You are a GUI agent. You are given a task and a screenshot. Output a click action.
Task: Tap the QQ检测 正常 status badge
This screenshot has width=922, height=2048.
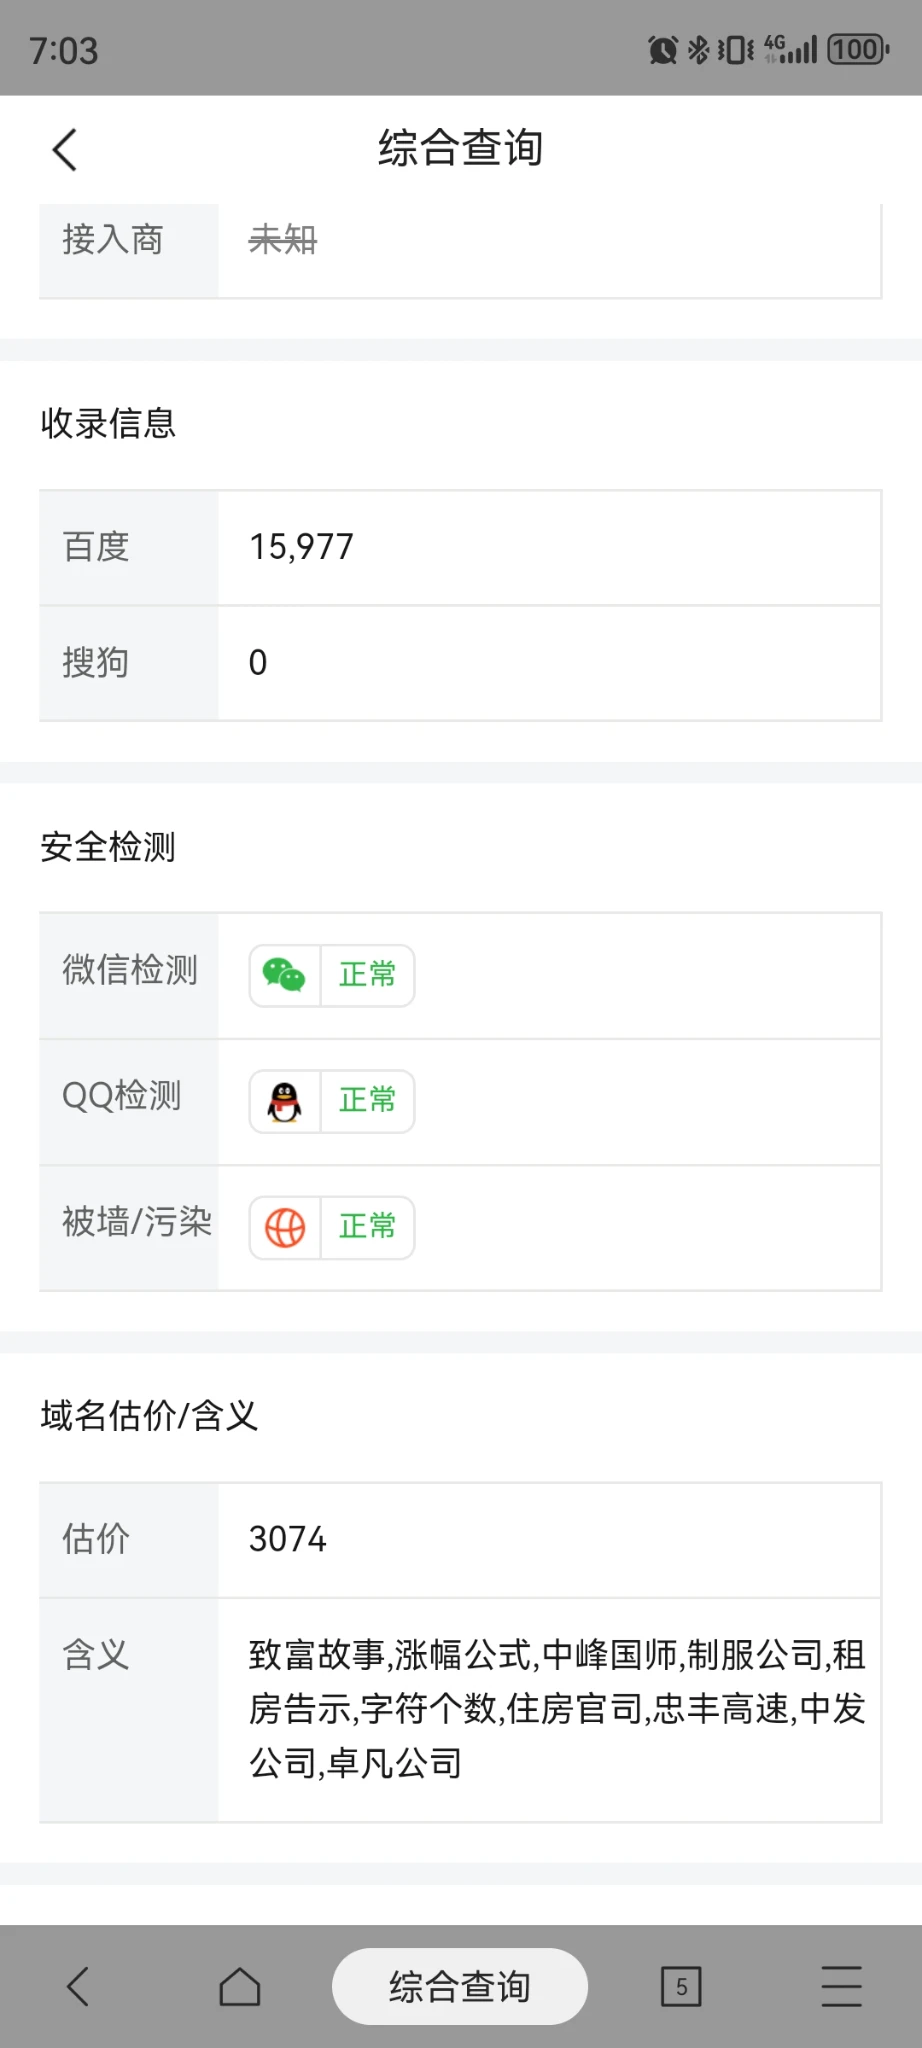[x=367, y=1101]
